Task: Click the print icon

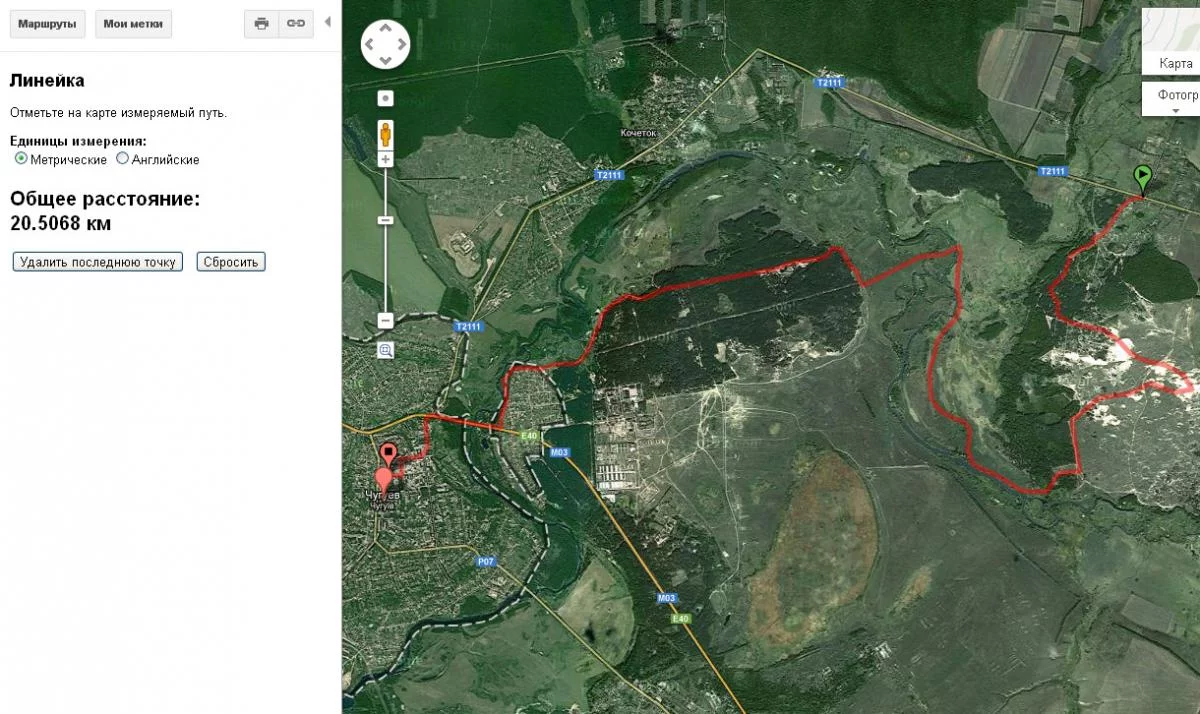Action: point(261,24)
